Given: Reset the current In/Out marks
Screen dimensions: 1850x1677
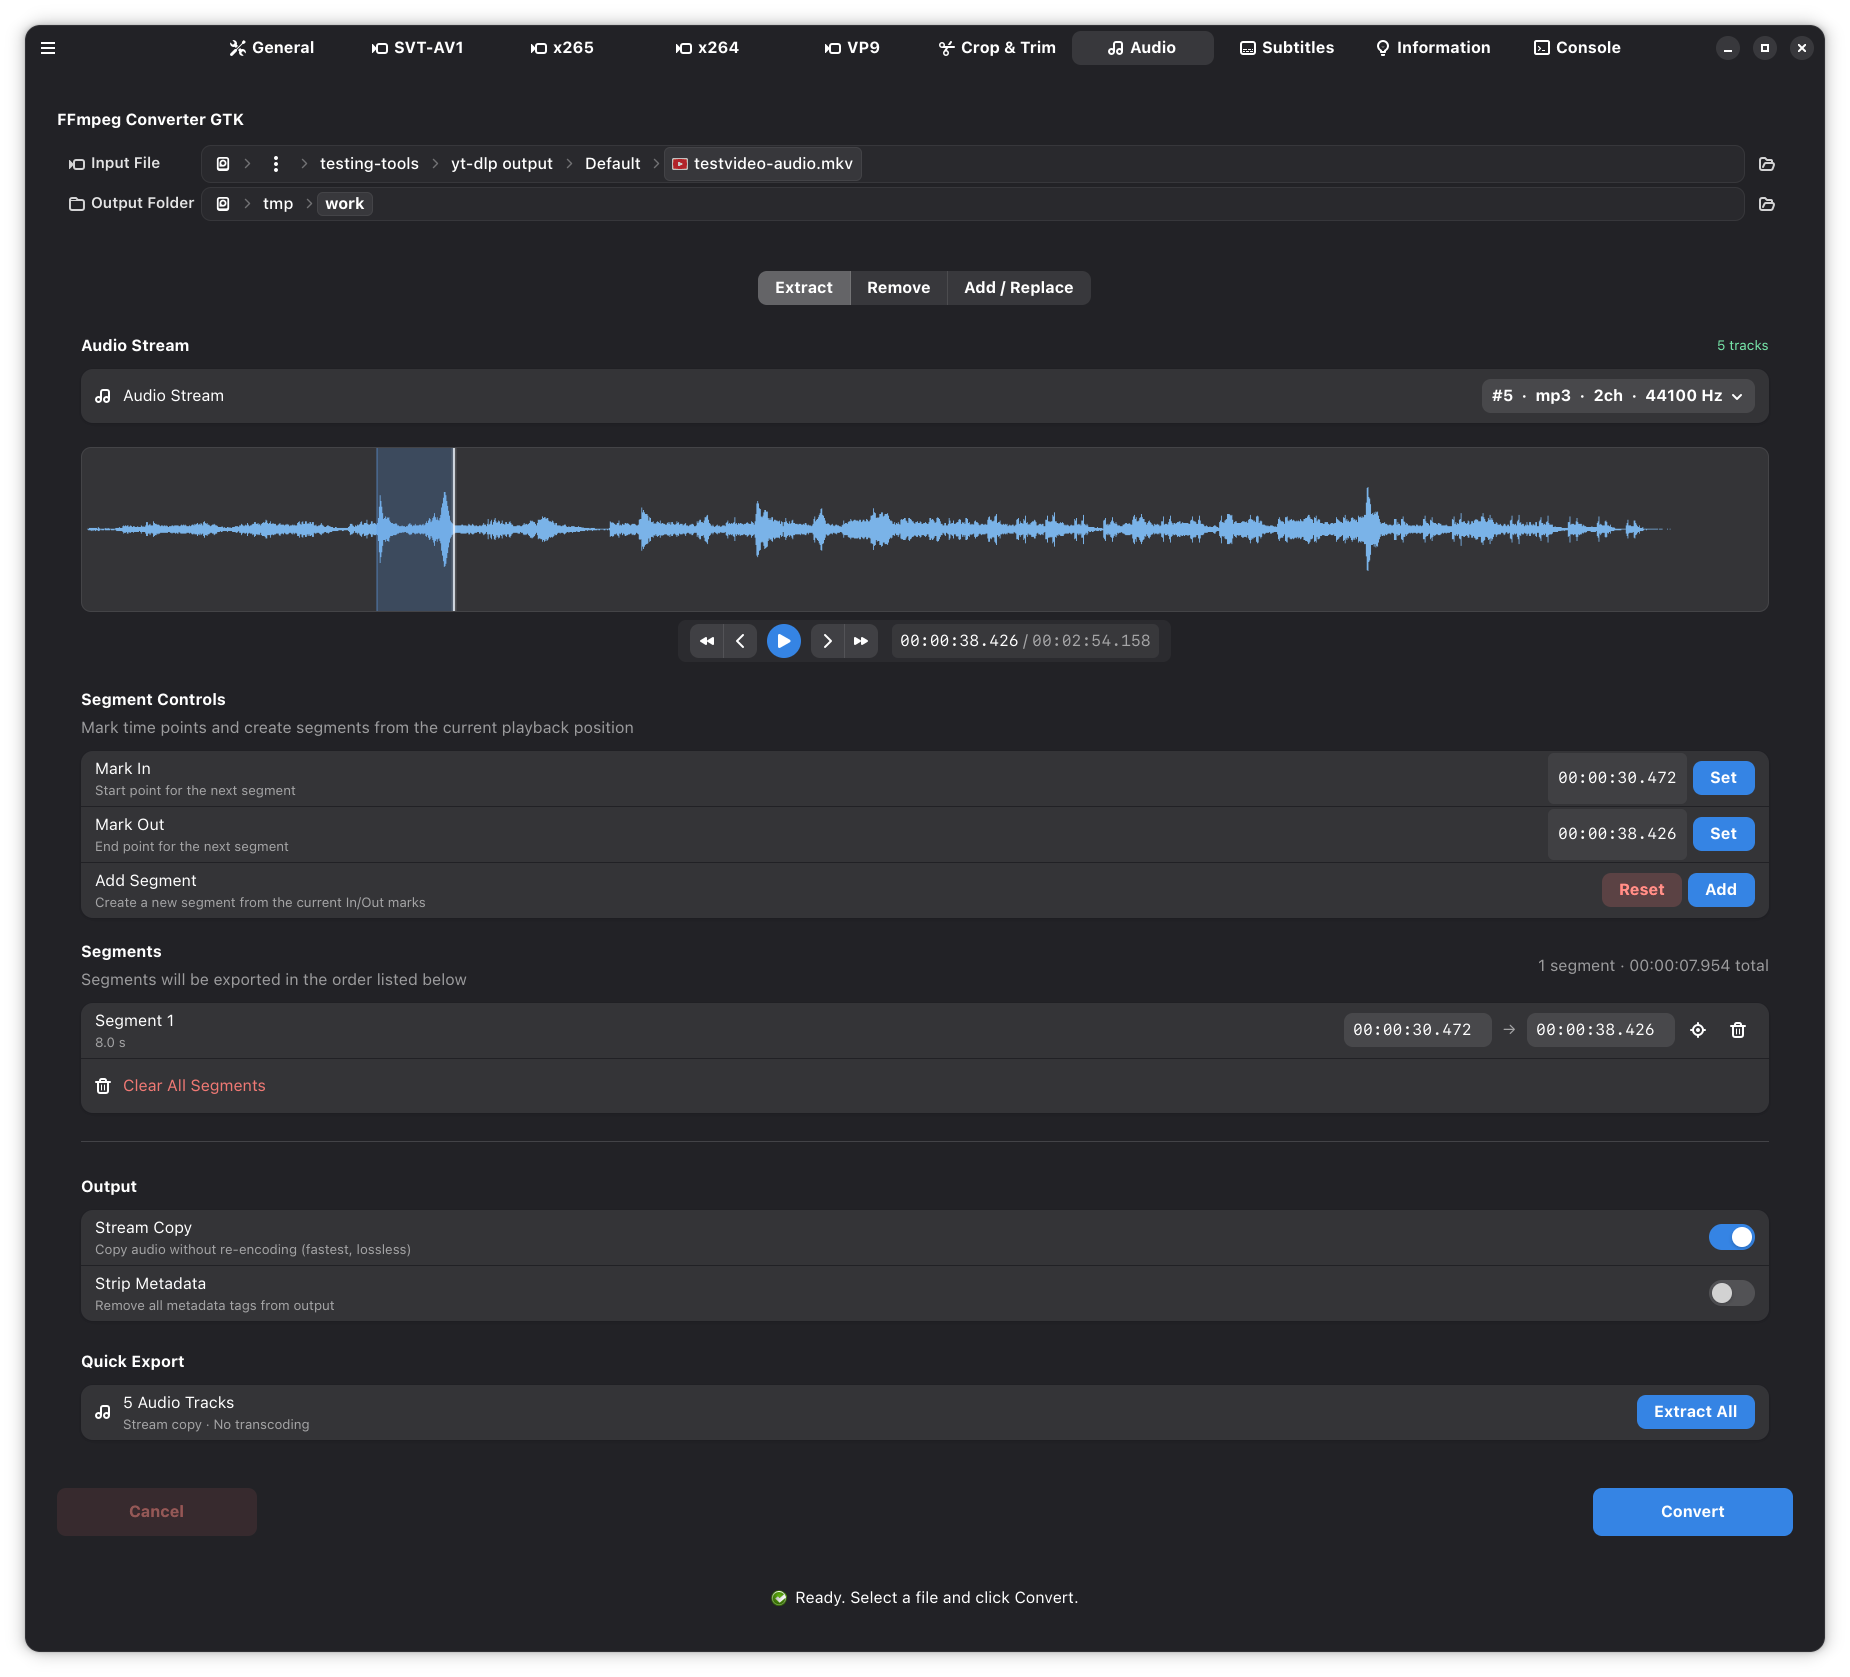Looking at the screenshot, I should [x=1642, y=890].
